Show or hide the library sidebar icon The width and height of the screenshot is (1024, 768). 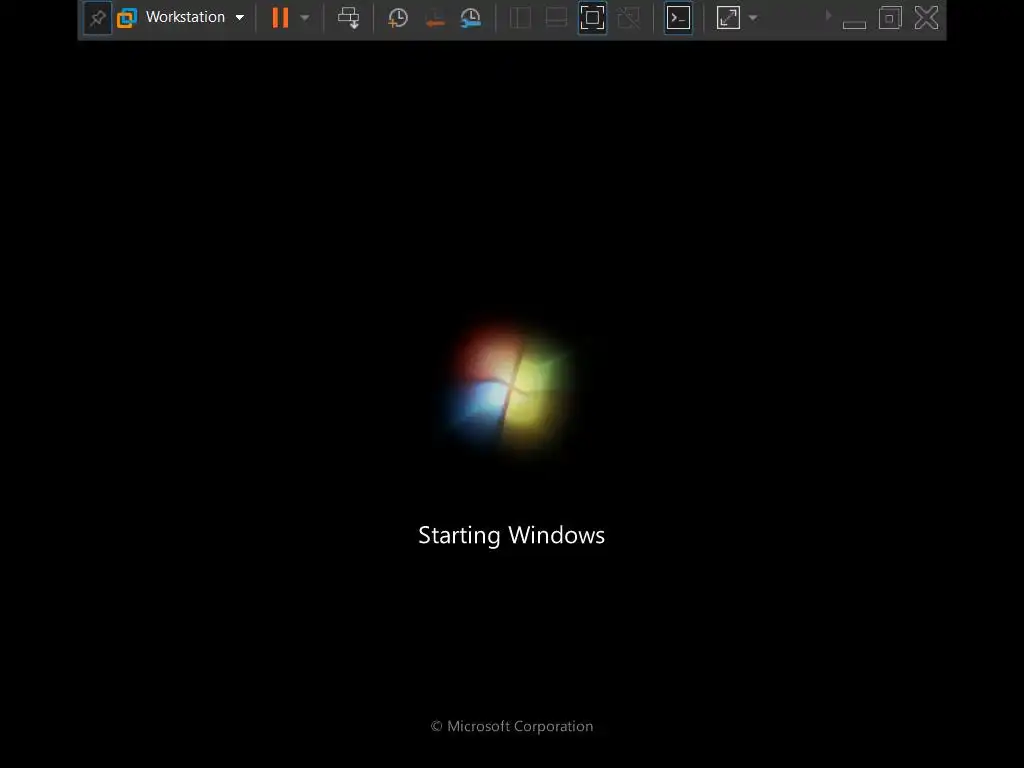point(520,18)
